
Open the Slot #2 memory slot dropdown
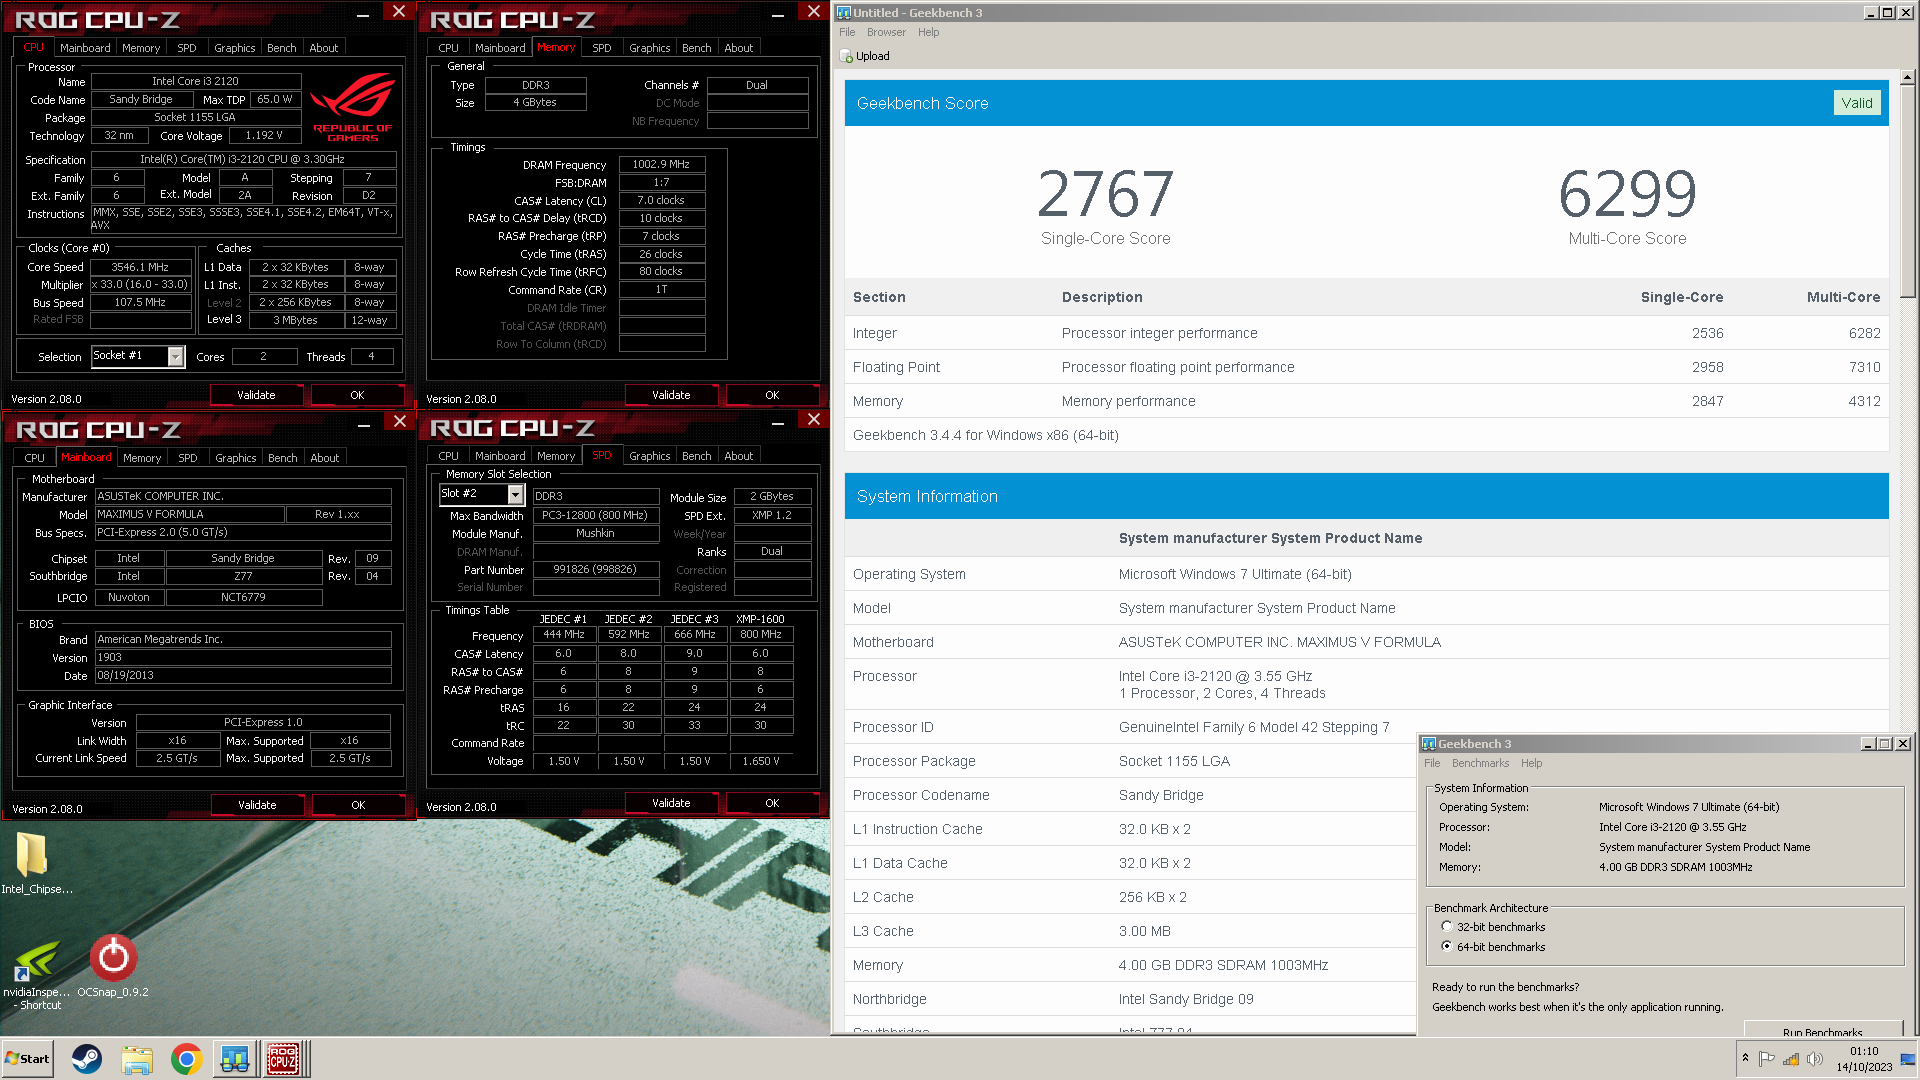click(x=515, y=494)
